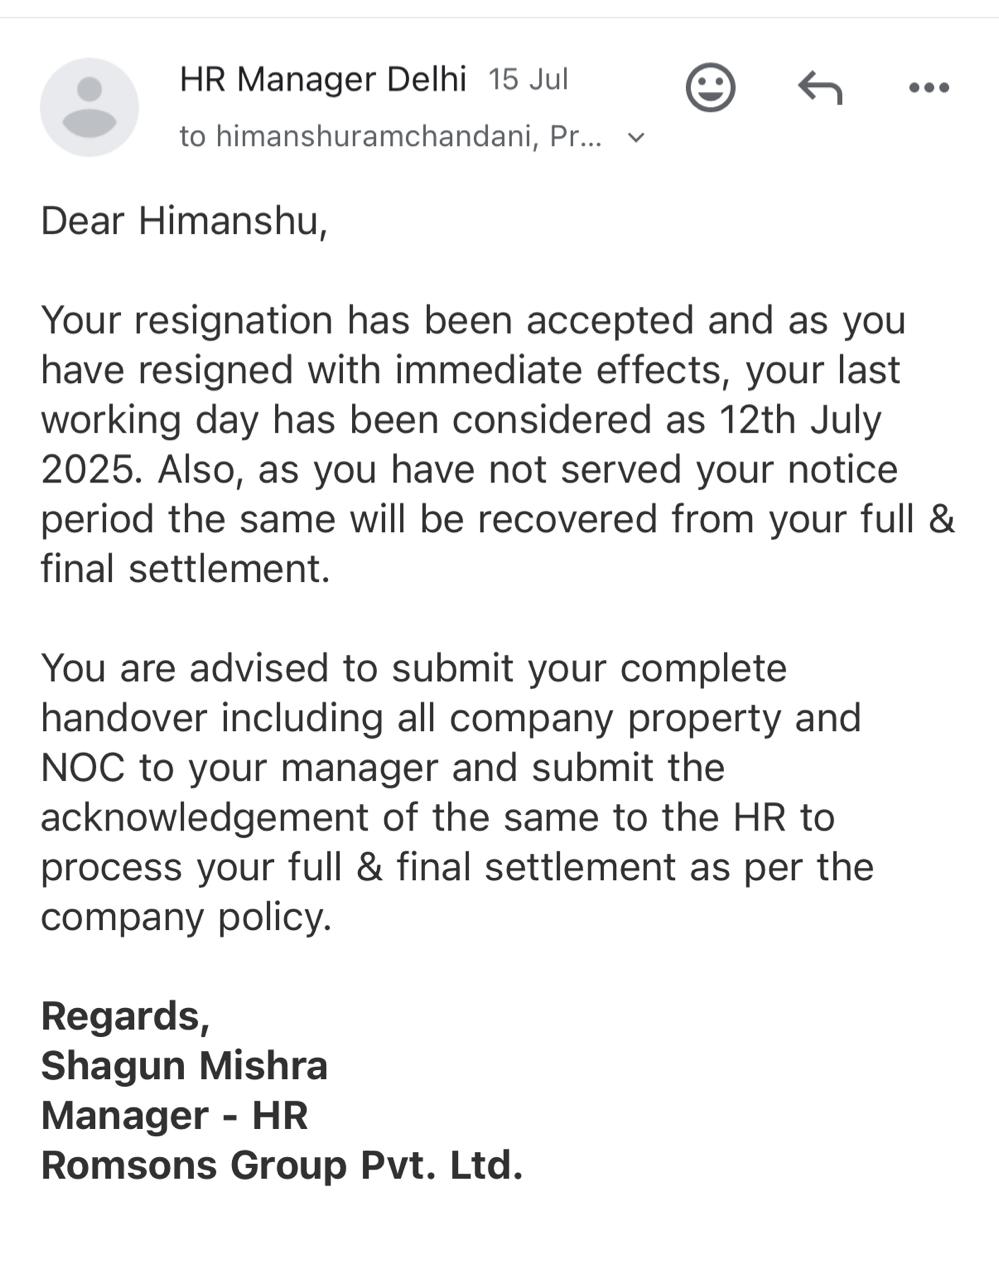Tap the sender name HR Manager Delhi
The image size is (999, 1280).
[322, 79]
